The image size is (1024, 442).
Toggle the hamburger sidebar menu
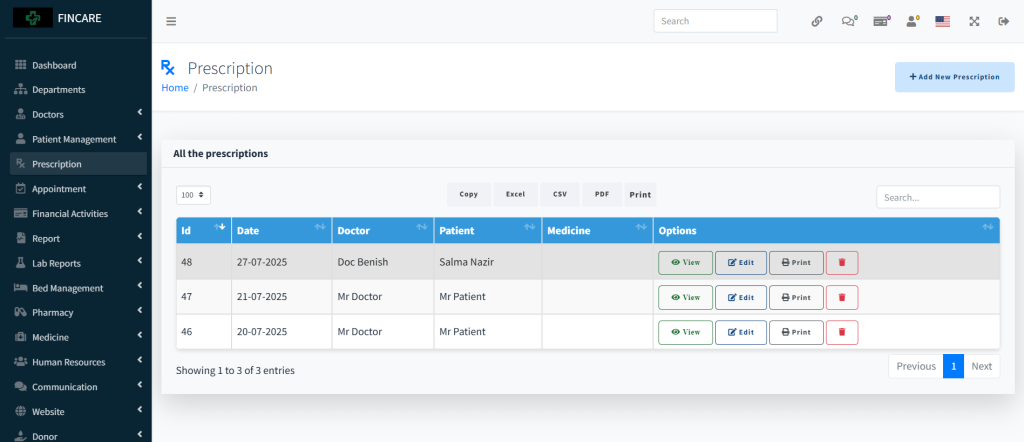coord(171,21)
